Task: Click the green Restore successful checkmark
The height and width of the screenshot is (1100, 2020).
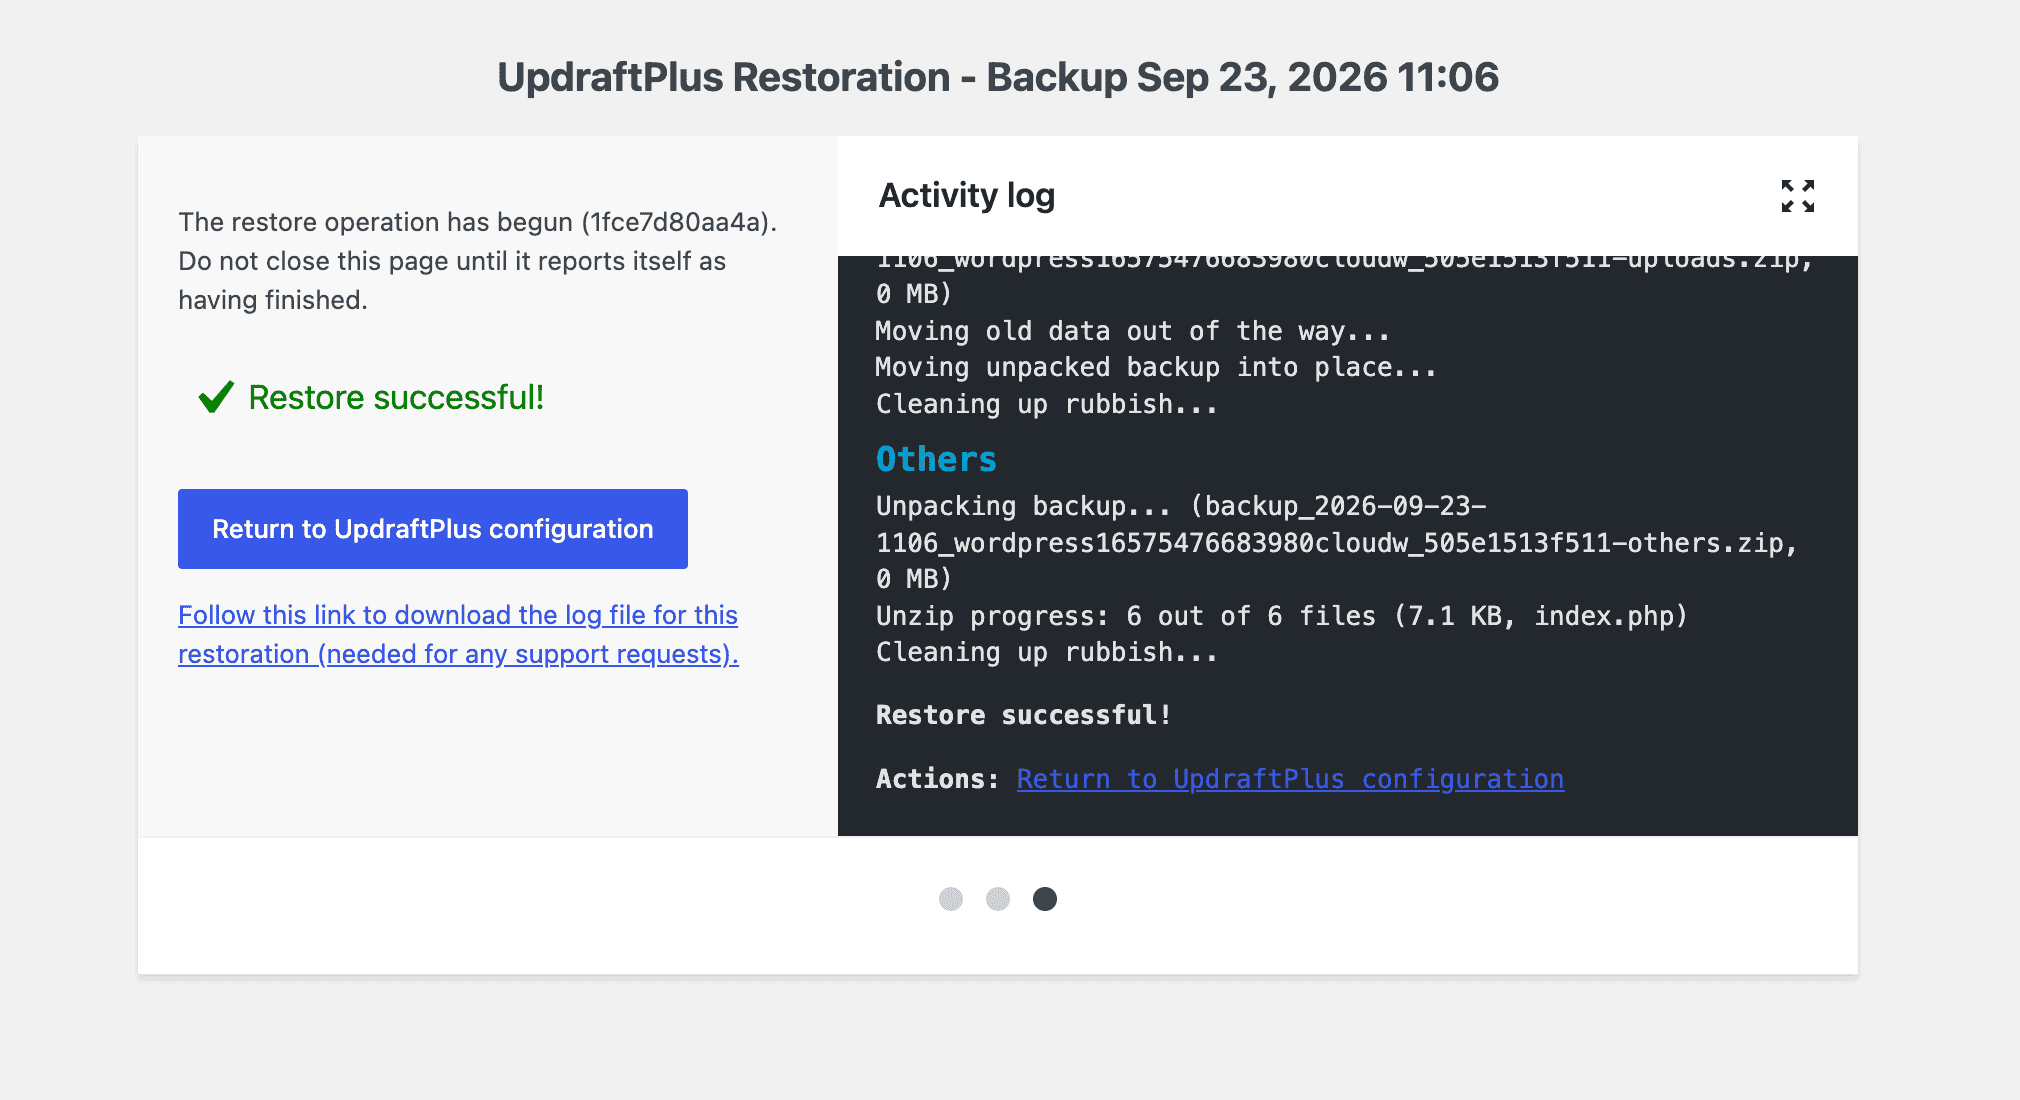Action: 216,397
